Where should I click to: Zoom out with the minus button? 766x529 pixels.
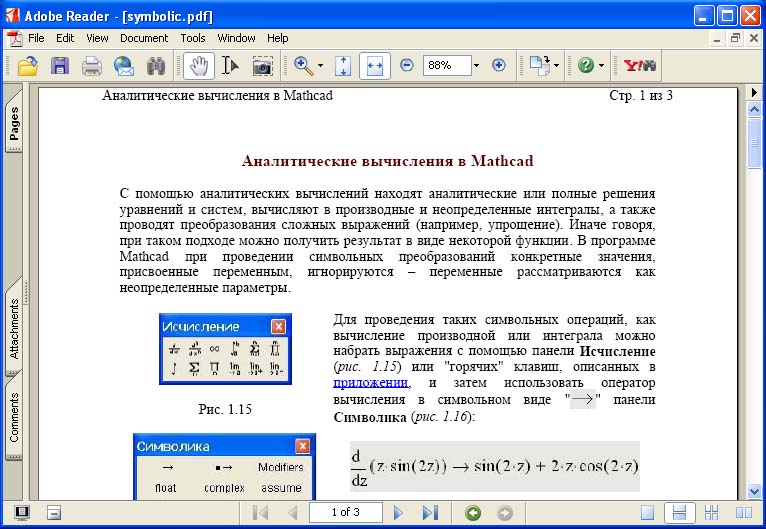pos(406,65)
